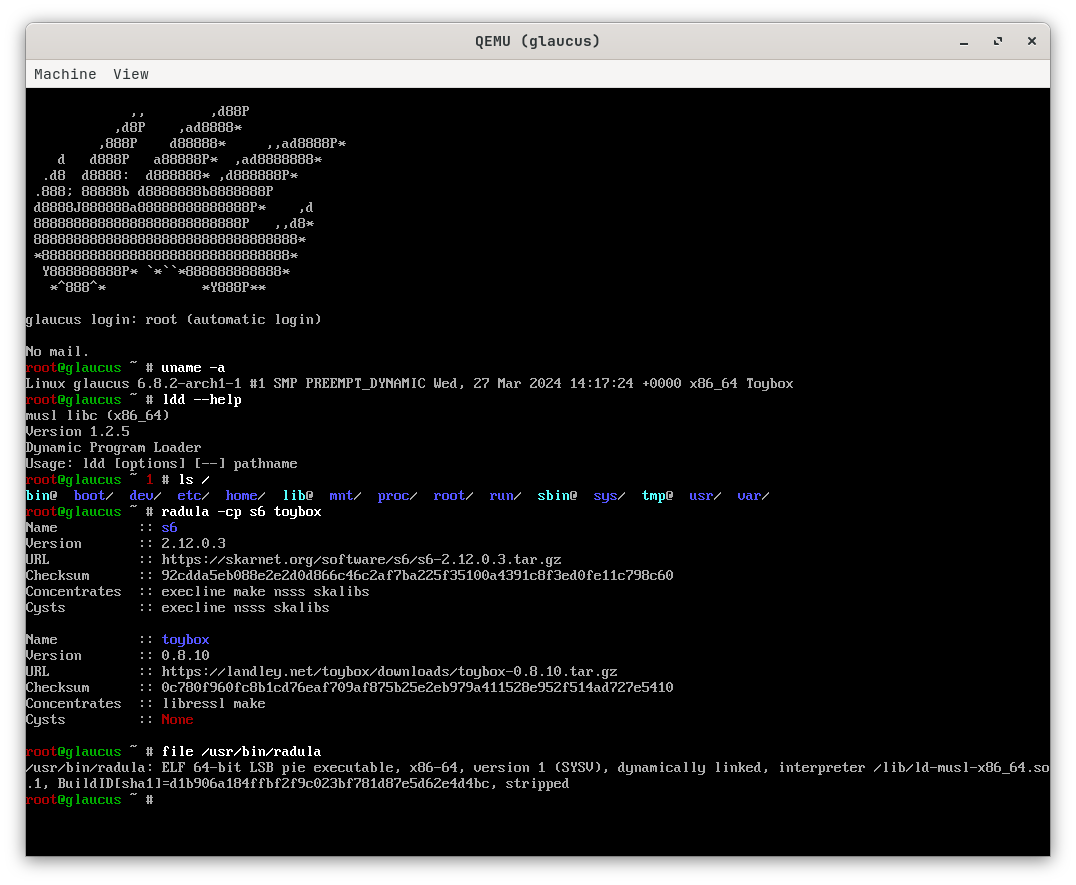
Task: Click the 'ls /' command text
Action: (194, 480)
